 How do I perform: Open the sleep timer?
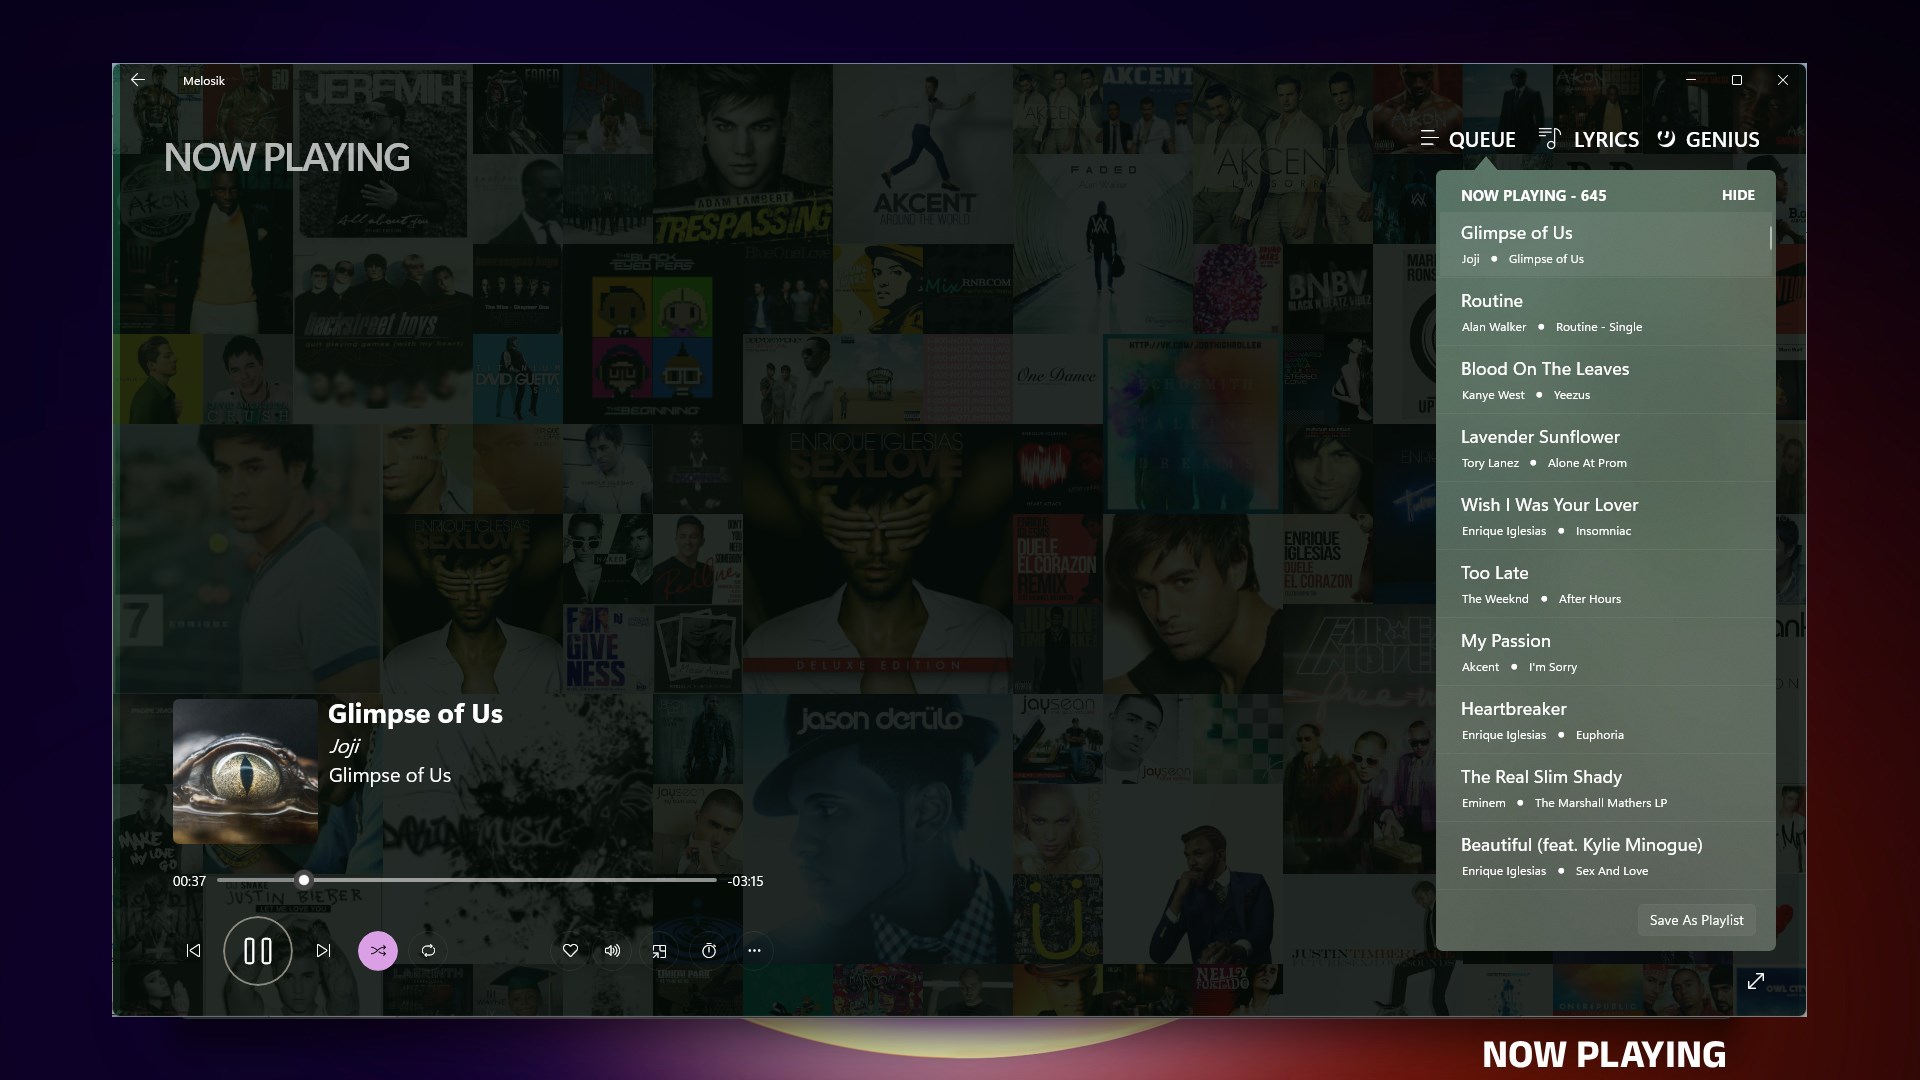tap(709, 951)
